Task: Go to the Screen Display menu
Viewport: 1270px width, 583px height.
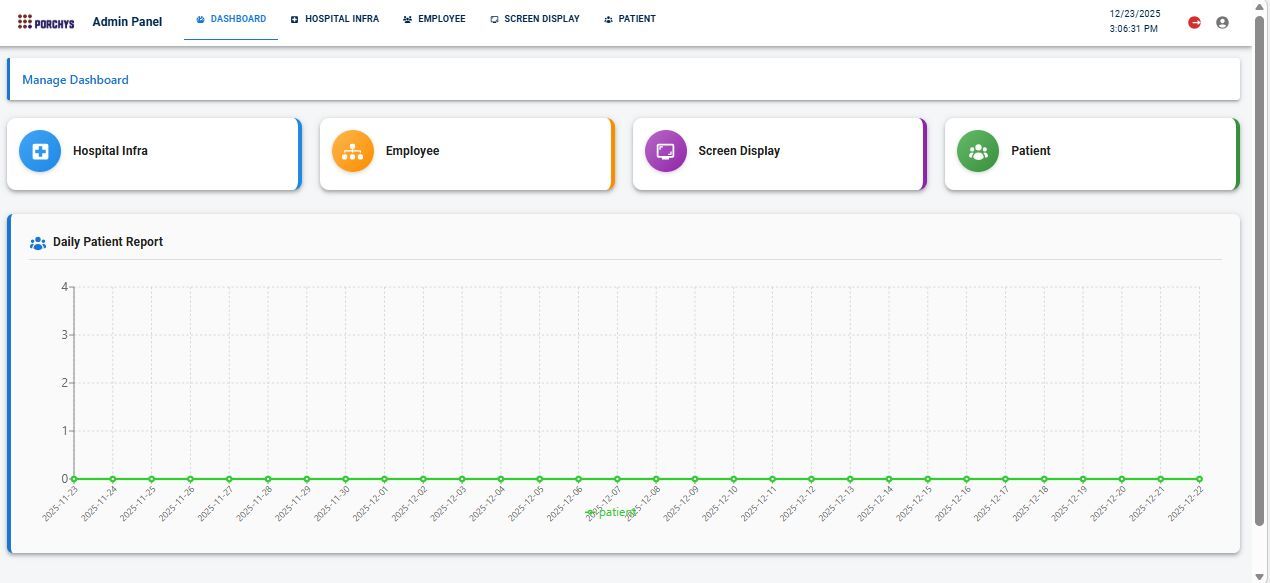Action: point(535,19)
